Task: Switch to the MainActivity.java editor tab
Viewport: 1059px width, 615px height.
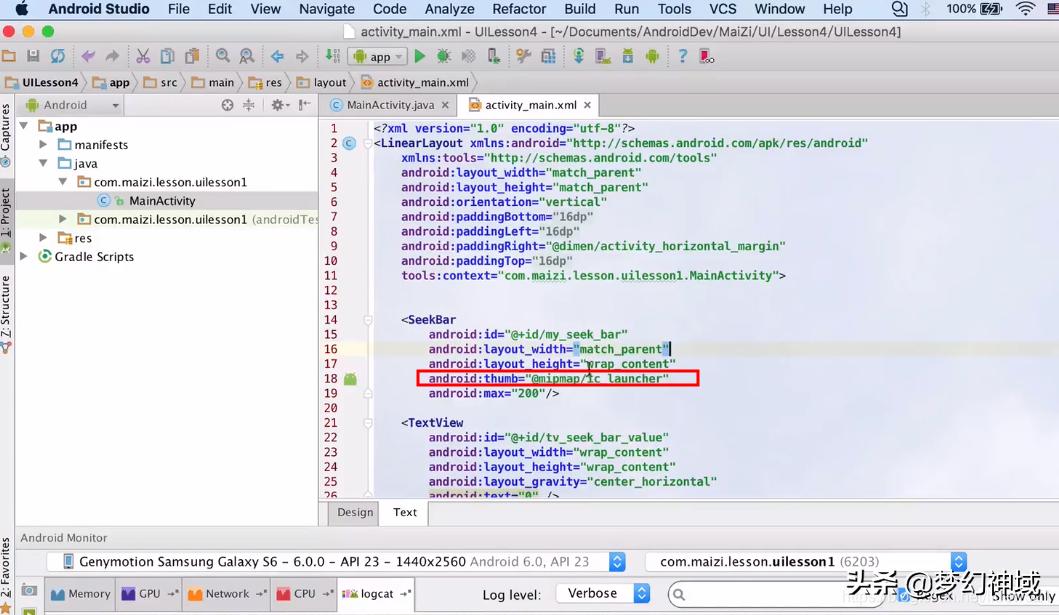Action: pyautogui.click(x=389, y=105)
